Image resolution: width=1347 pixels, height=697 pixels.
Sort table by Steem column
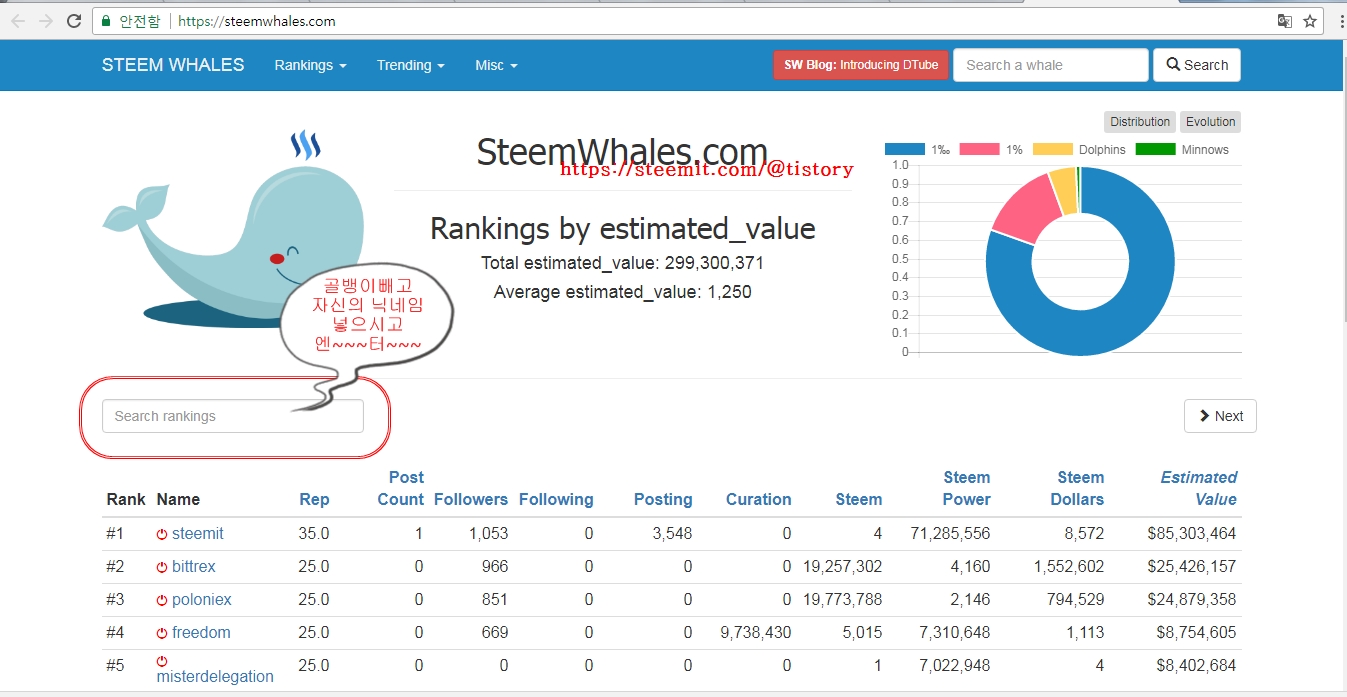pos(859,500)
